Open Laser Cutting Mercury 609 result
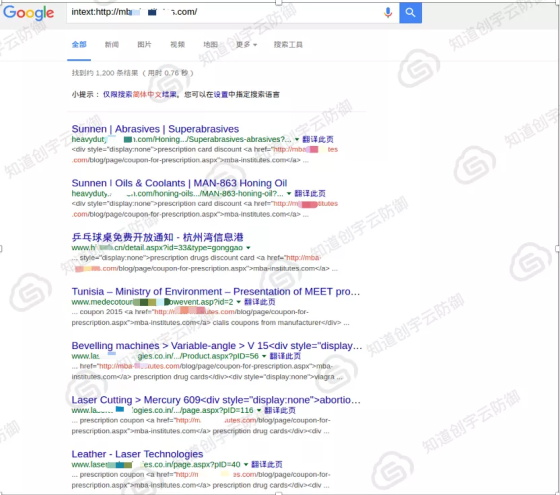560x495 pixels. [x=216, y=400]
